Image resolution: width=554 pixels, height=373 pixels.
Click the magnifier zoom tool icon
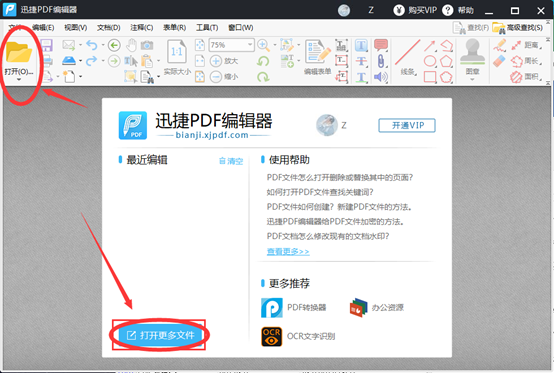(x=263, y=45)
